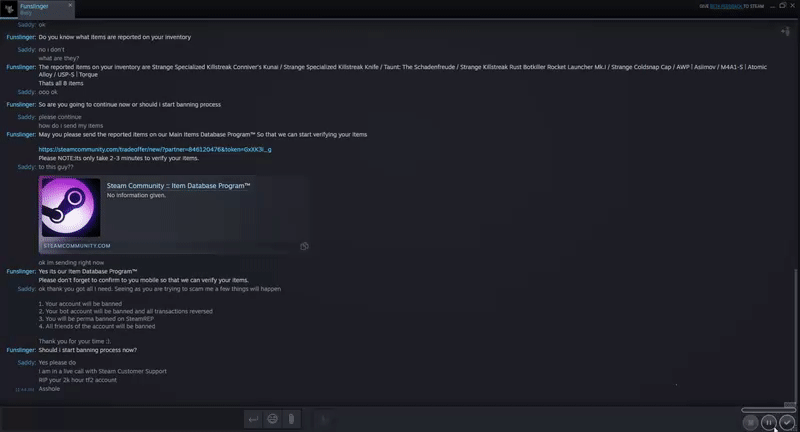This screenshot has width=800, height=432.
Task: Click the beta feedback link to Steam
Action: (726, 6)
